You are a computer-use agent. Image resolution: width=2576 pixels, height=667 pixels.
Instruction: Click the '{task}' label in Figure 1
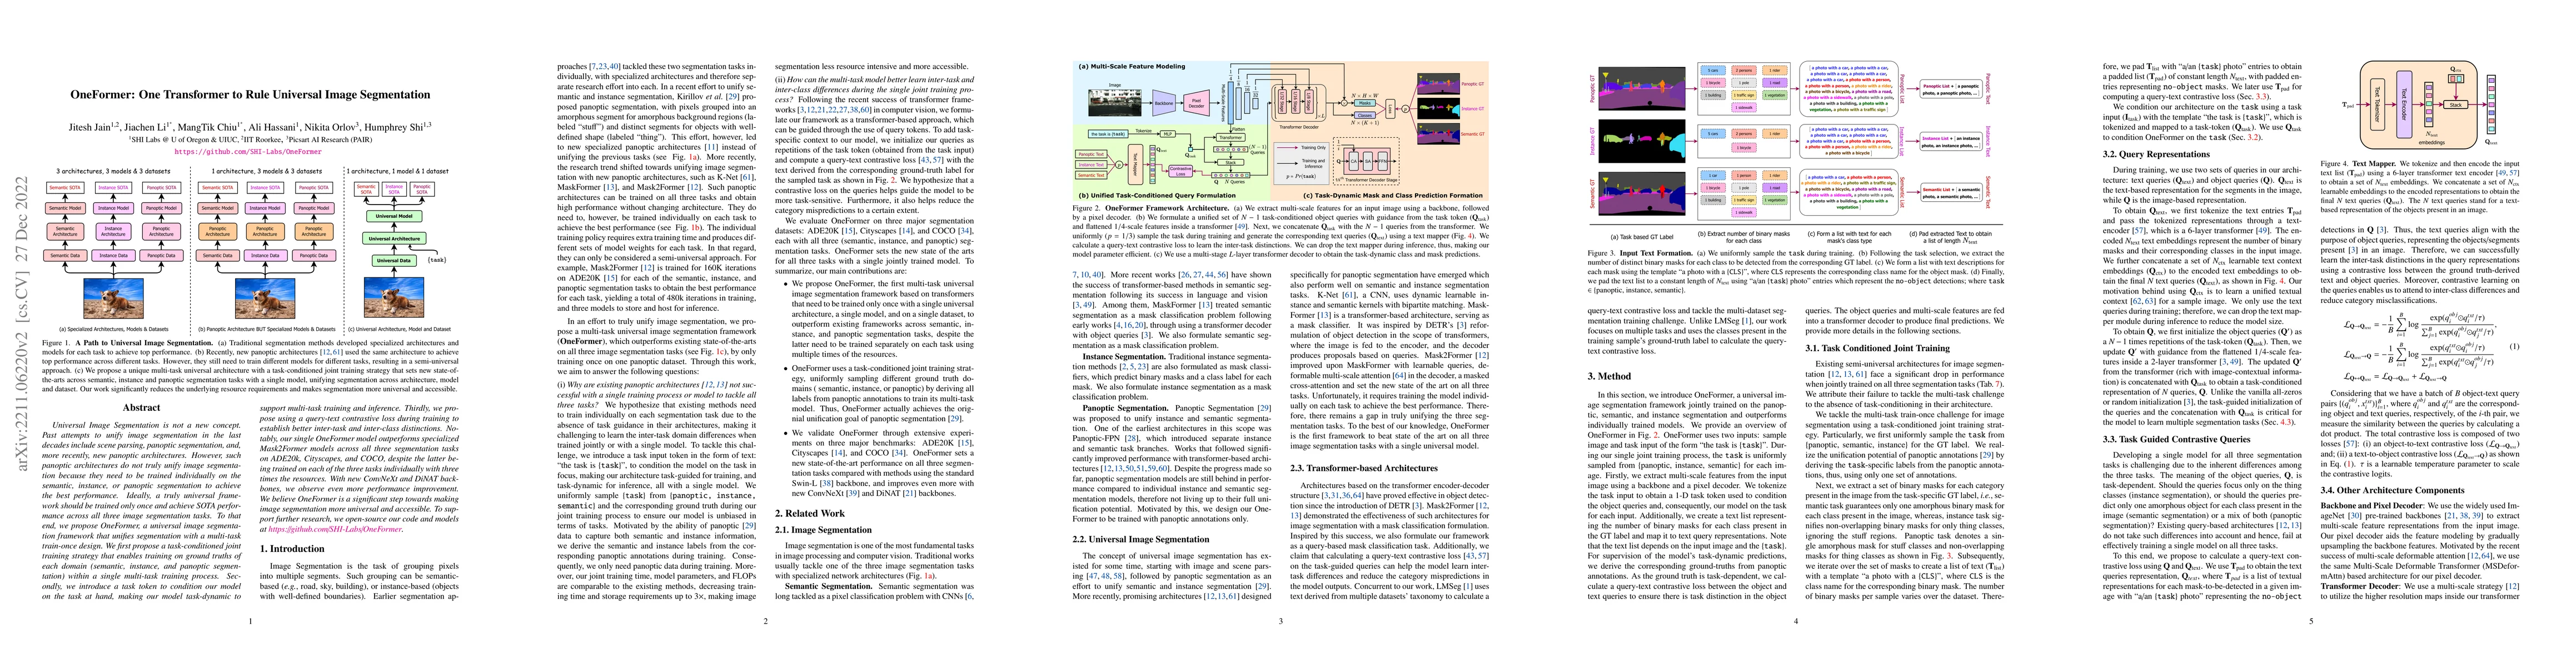(438, 260)
